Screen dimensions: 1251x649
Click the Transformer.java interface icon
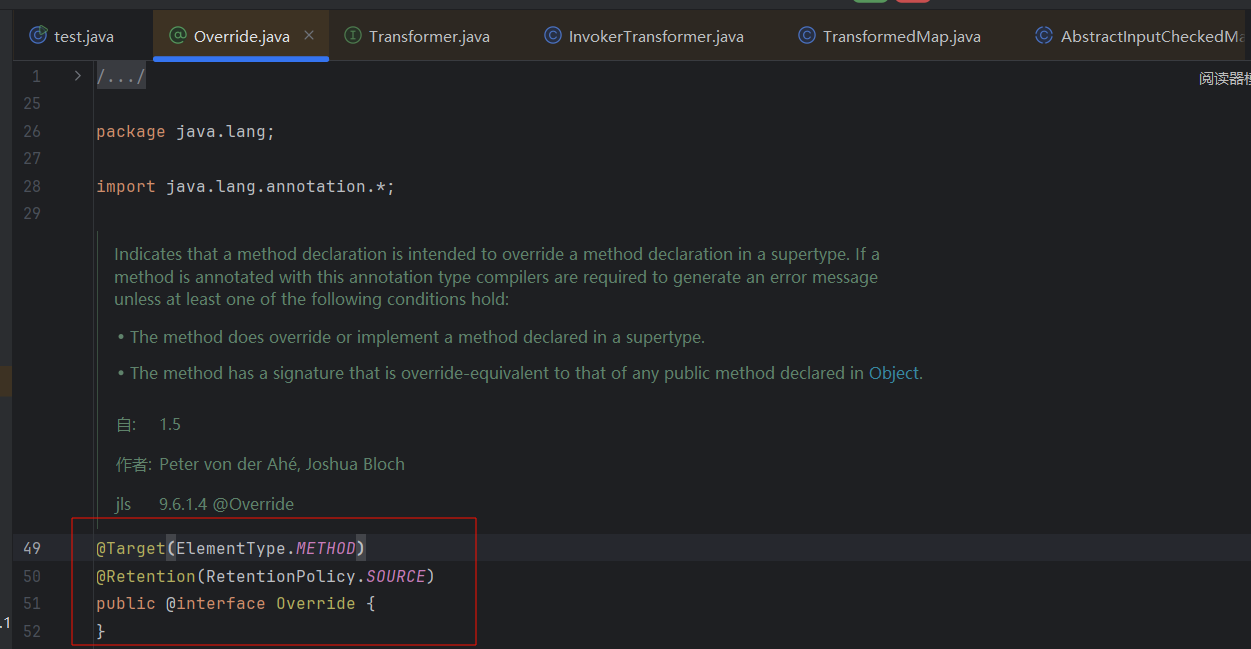(353, 36)
